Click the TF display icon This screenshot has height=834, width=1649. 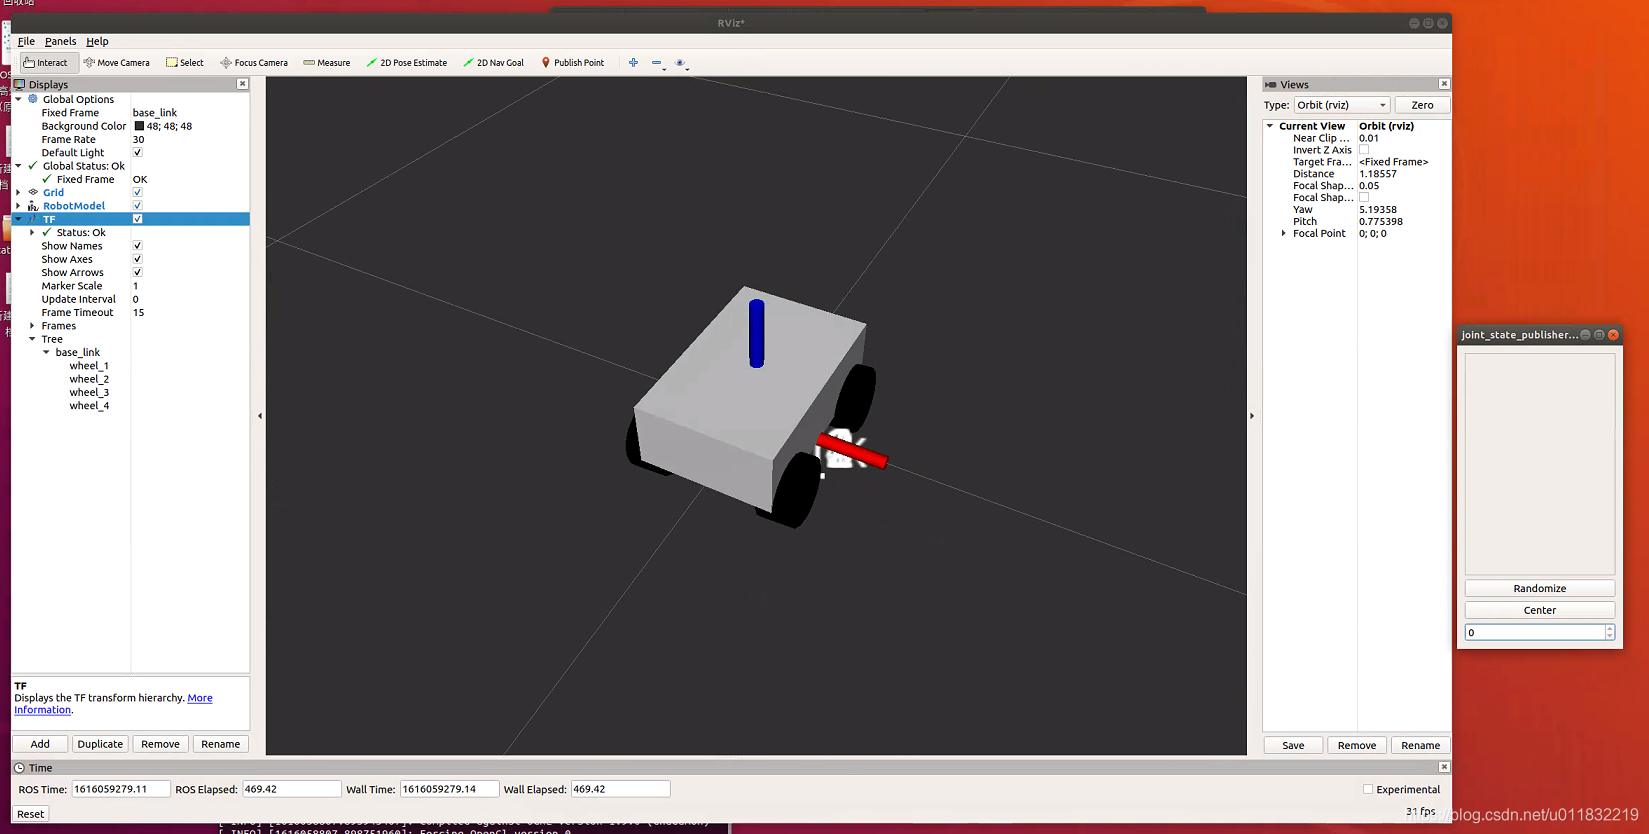click(33, 219)
